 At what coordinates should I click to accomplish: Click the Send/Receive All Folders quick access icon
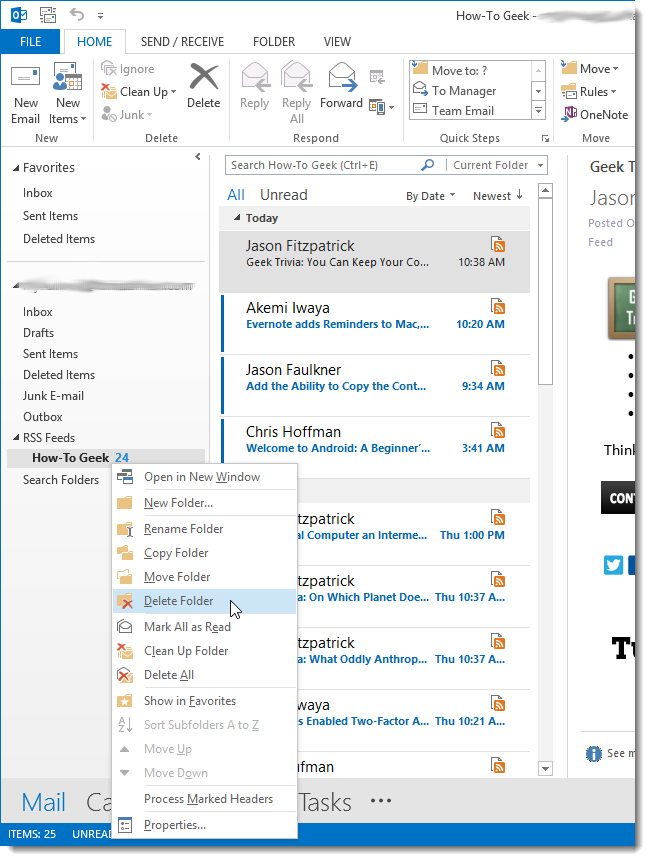coord(48,15)
